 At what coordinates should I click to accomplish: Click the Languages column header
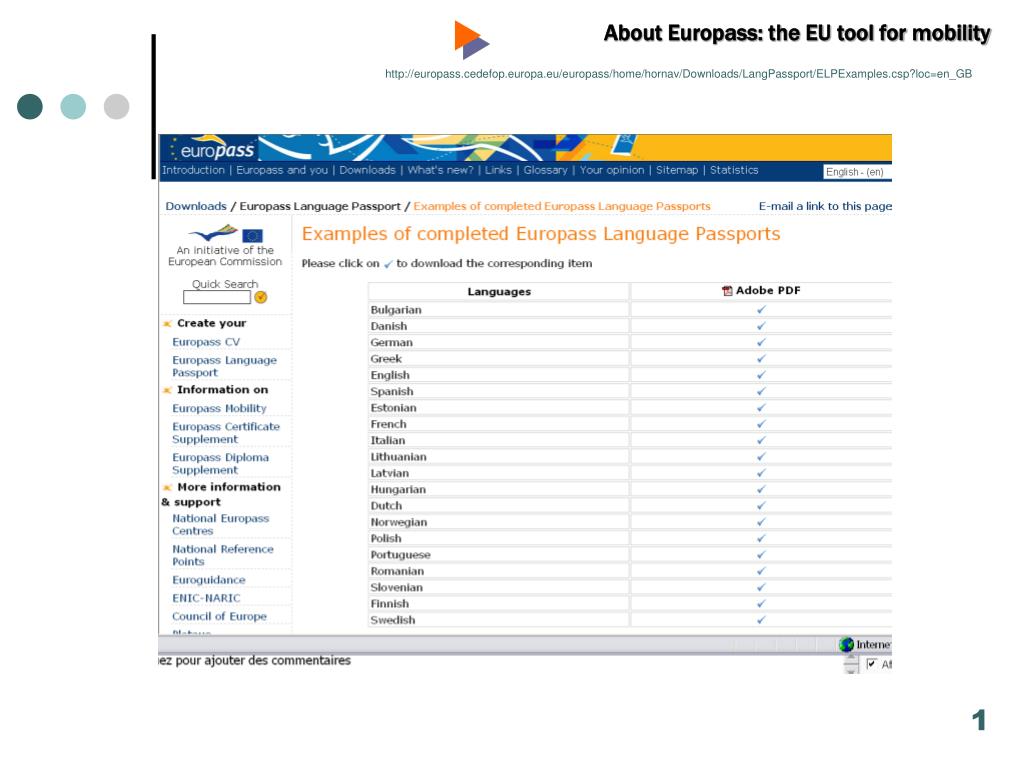(499, 291)
